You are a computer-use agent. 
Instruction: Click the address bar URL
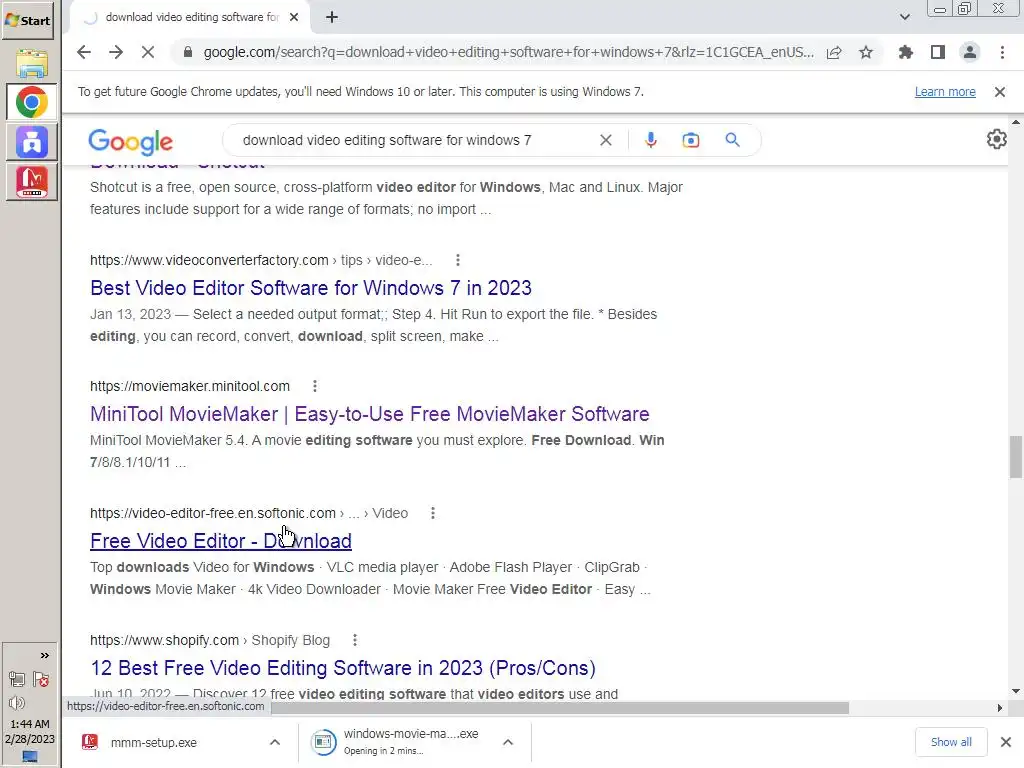pos(508,52)
